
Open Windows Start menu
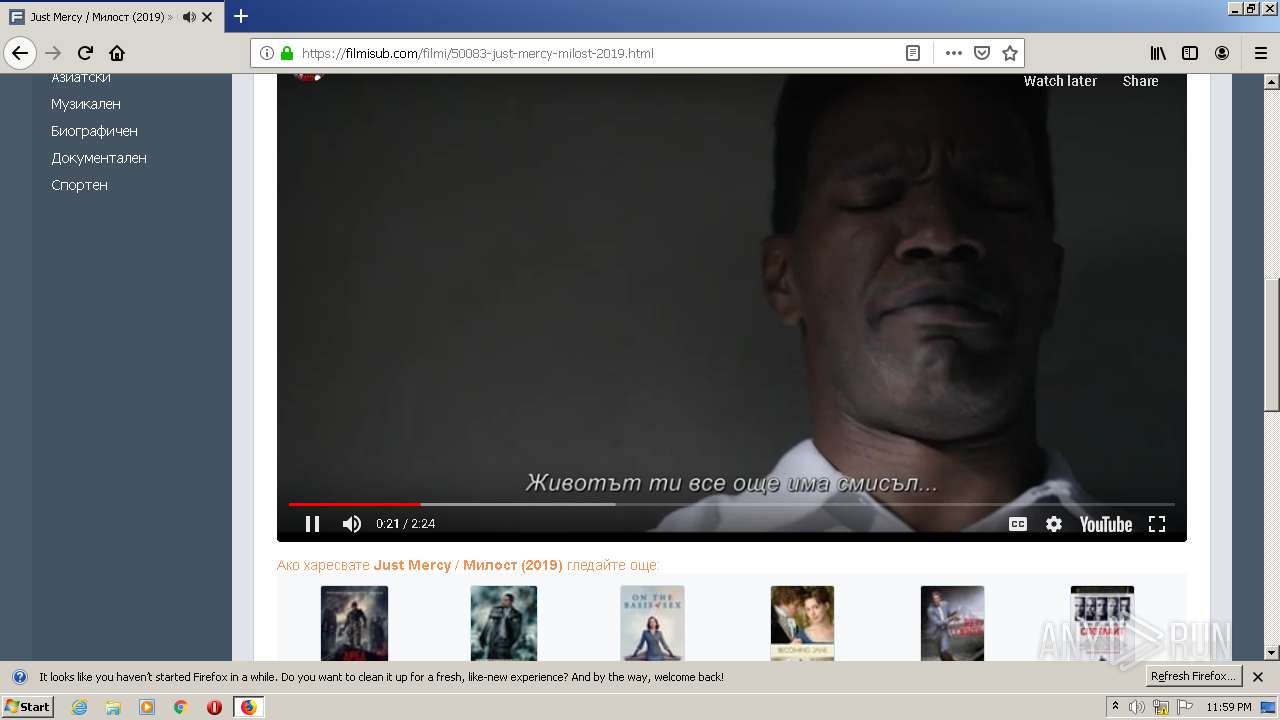click(x=27, y=707)
